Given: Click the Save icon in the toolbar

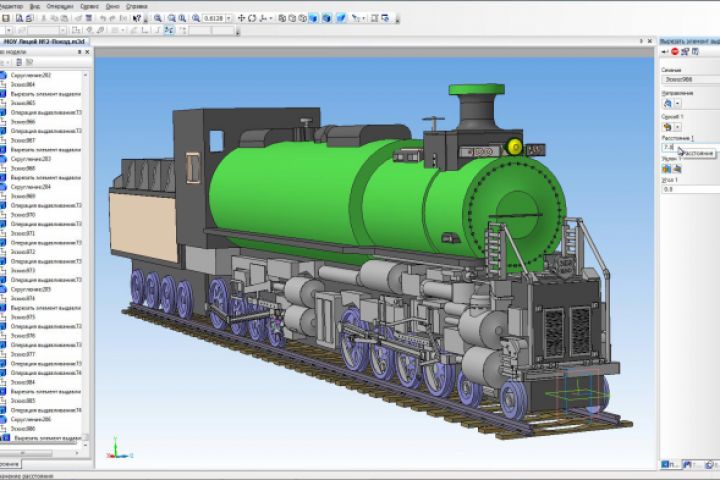Looking at the screenshot, I should tap(6, 18).
